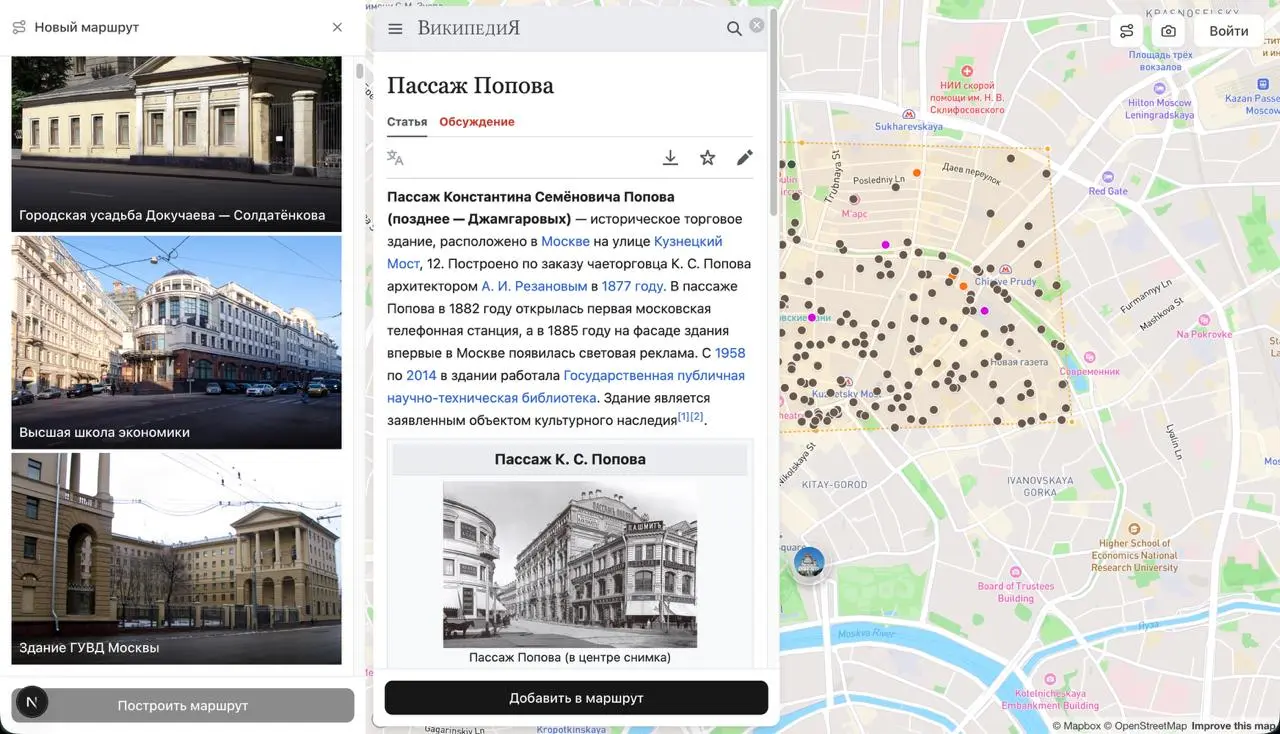Click the Hilton Moscow Leningradskaya hotel icon
The image size is (1280, 734).
click(x=1160, y=89)
